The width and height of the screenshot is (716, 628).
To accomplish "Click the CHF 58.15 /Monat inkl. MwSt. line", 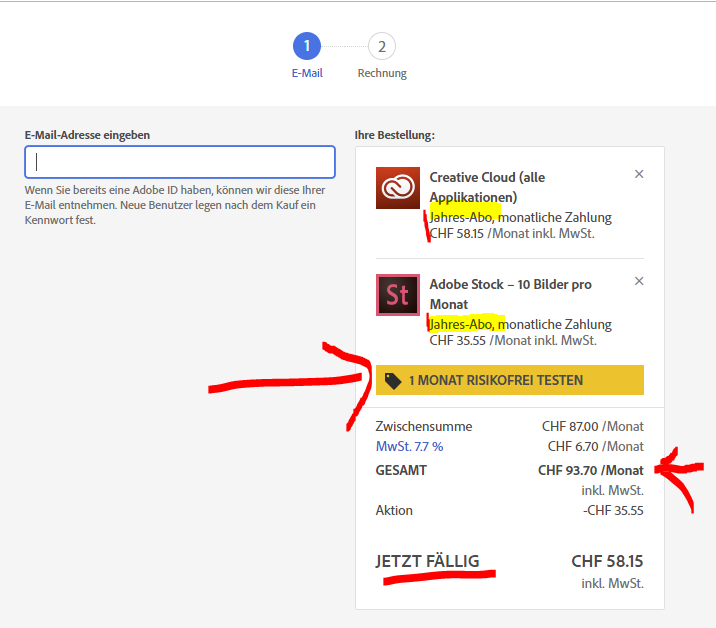I will point(512,233).
